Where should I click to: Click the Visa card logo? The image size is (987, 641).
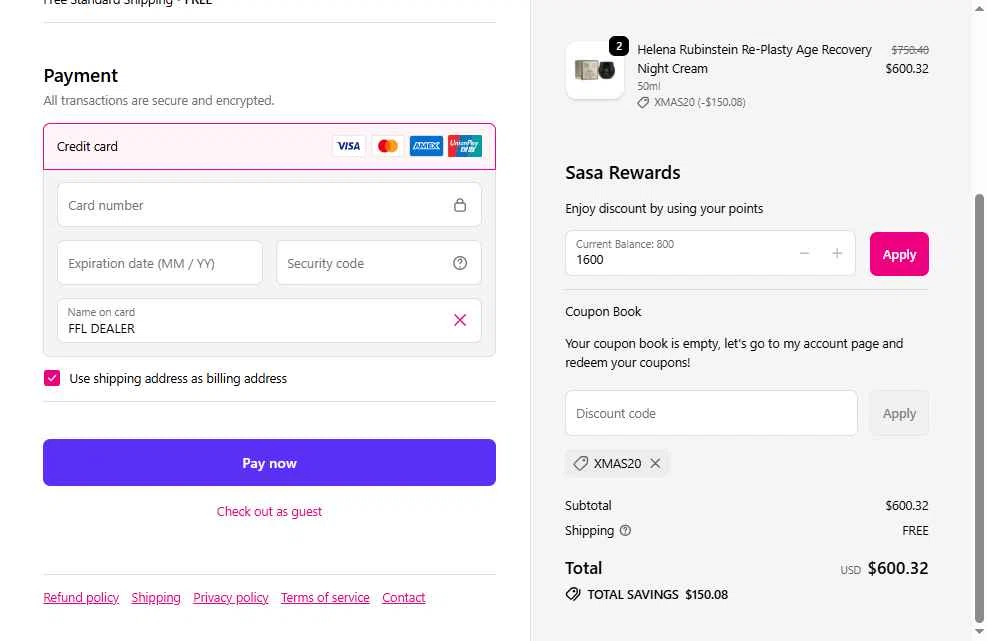click(348, 146)
